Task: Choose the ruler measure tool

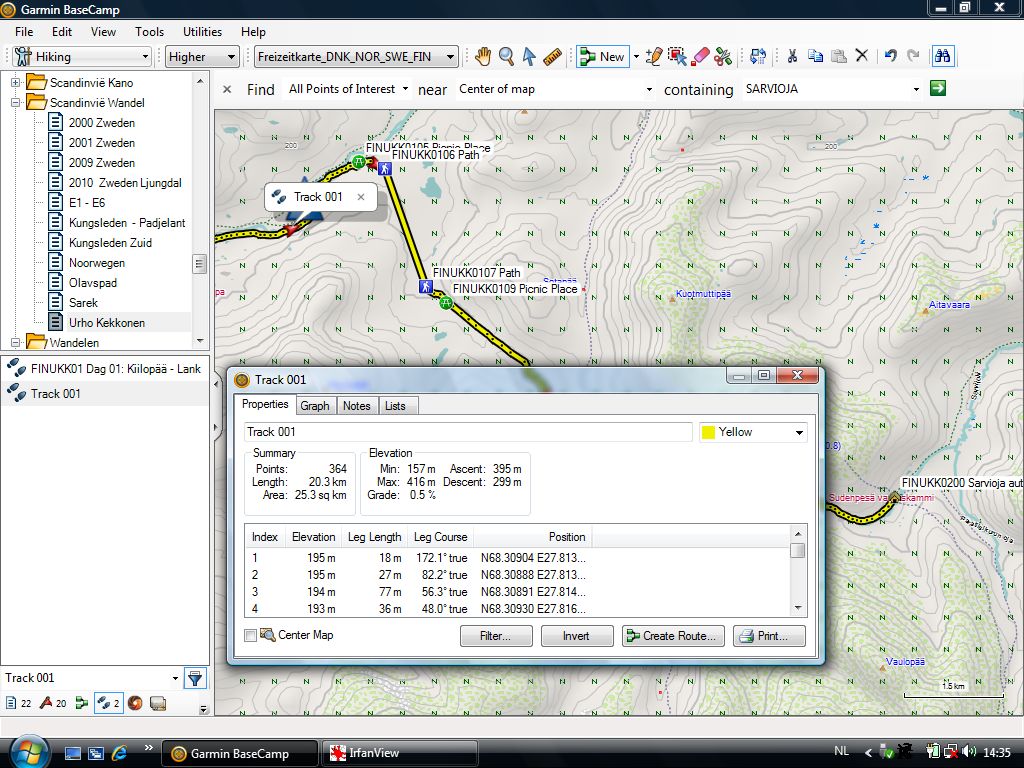Action: (x=552, y=57)
